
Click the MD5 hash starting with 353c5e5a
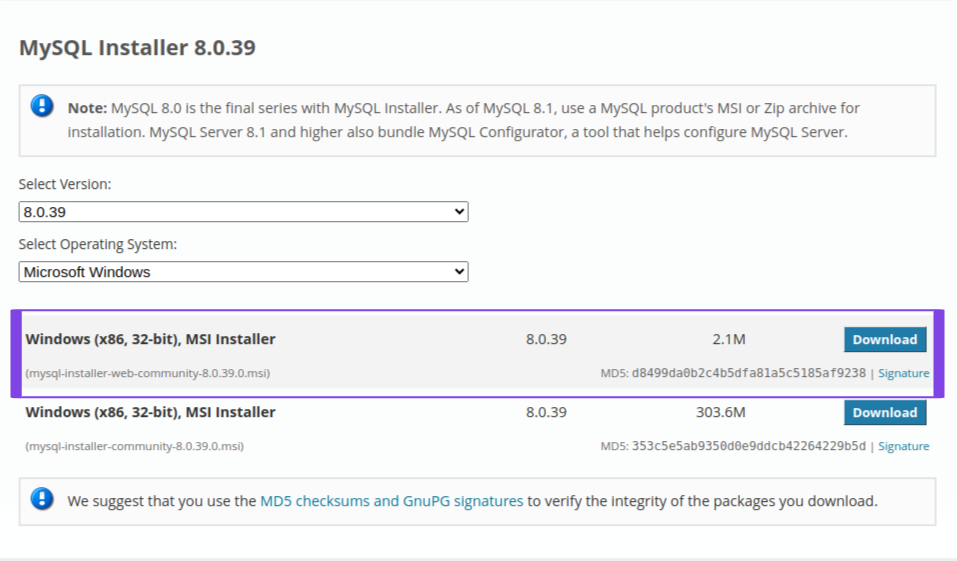click(748, 447)
